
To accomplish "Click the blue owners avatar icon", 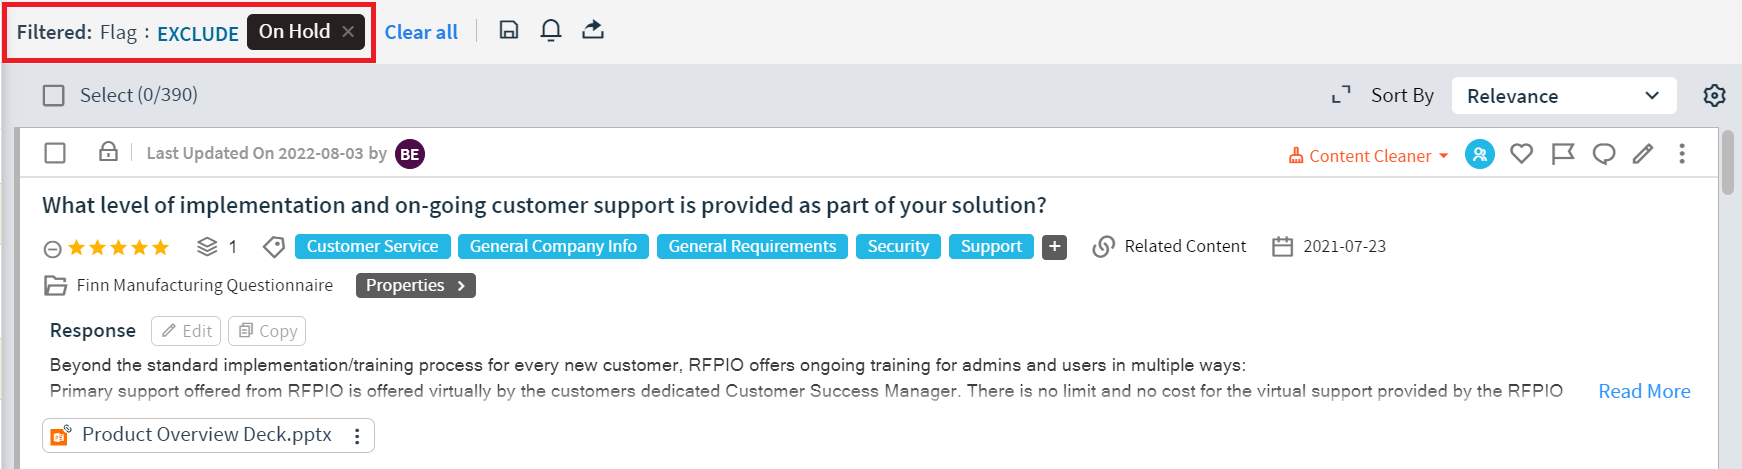I will [x=1479, y=154].
